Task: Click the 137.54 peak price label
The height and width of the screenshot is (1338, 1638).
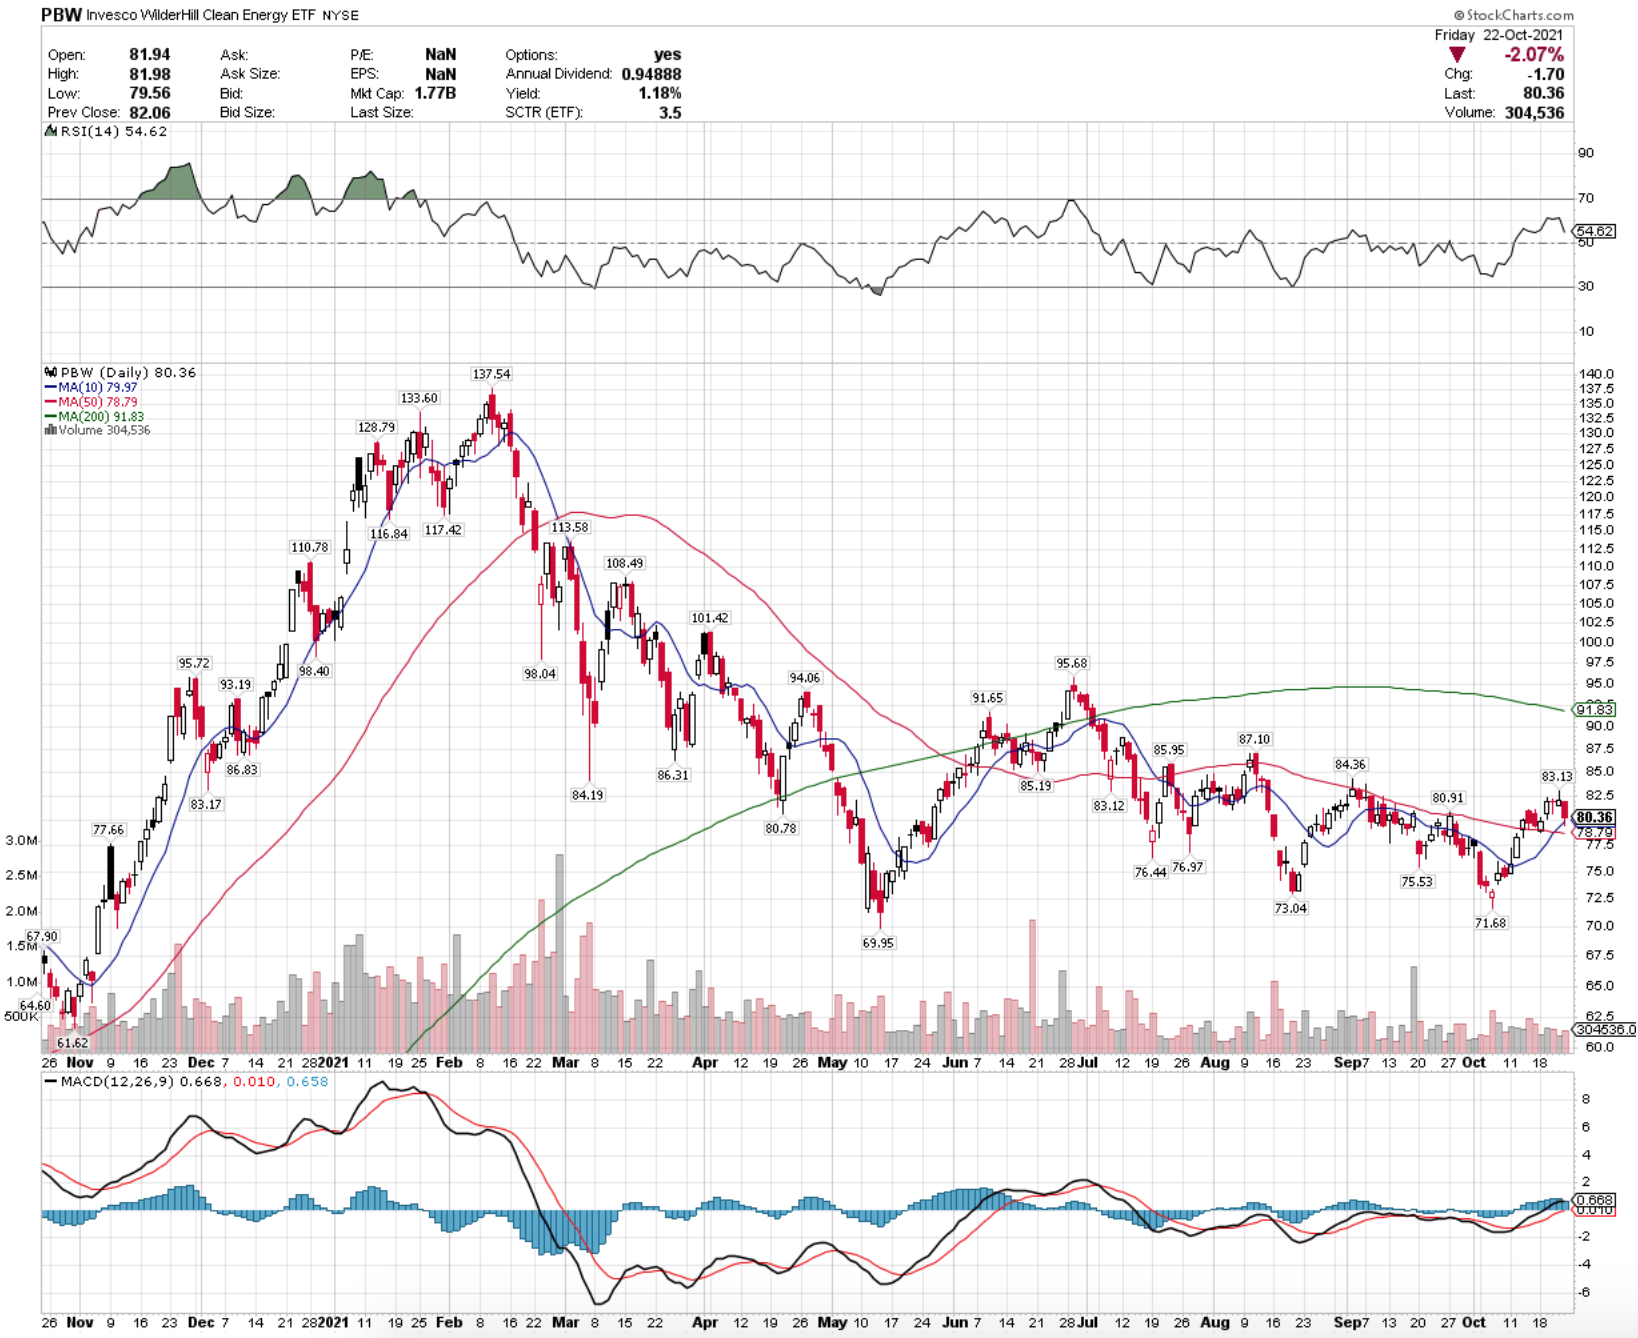Action: click(x=491, y=374)
